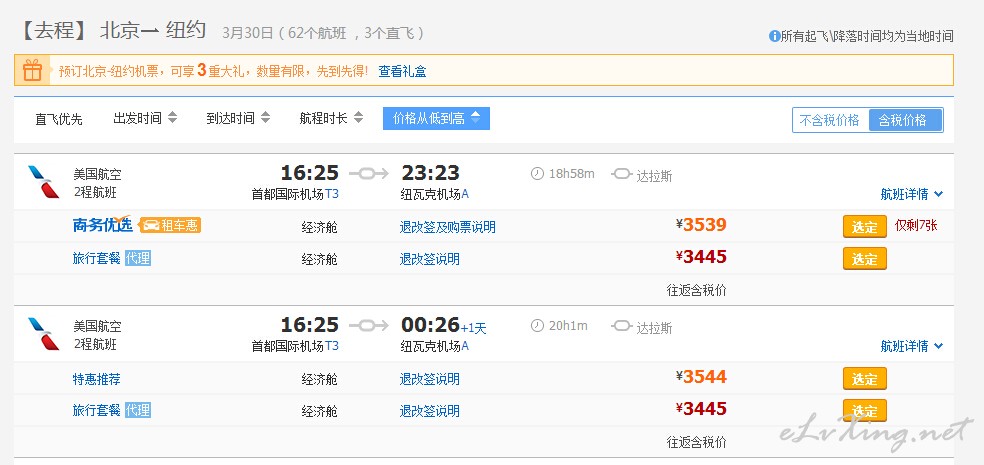Open 退改签及购票说明 for ¥3539 fare

[x=447, y=227]
